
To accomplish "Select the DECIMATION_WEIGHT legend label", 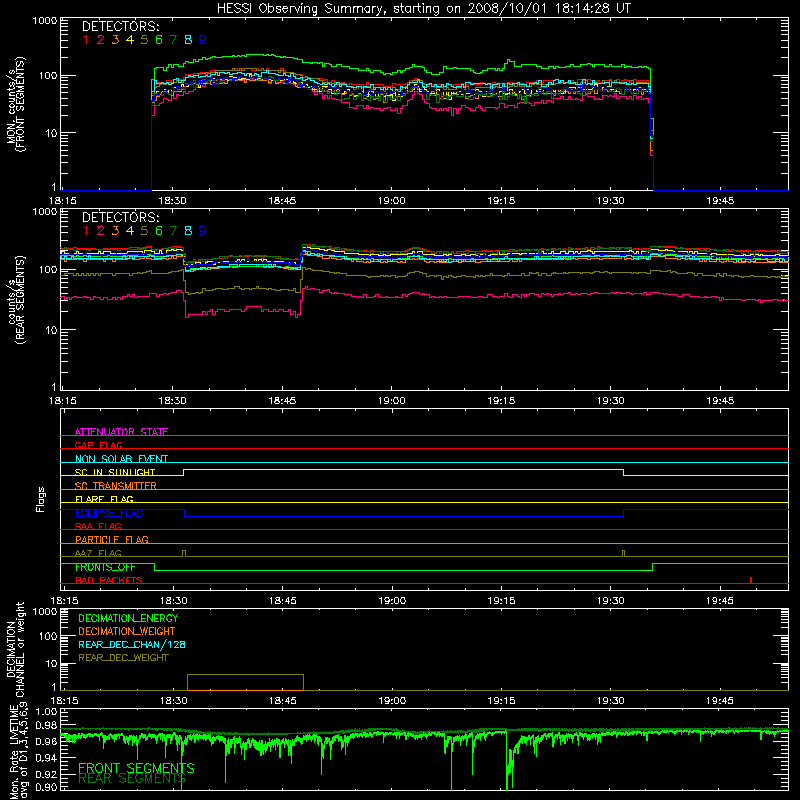I will [x=127, y=631].
